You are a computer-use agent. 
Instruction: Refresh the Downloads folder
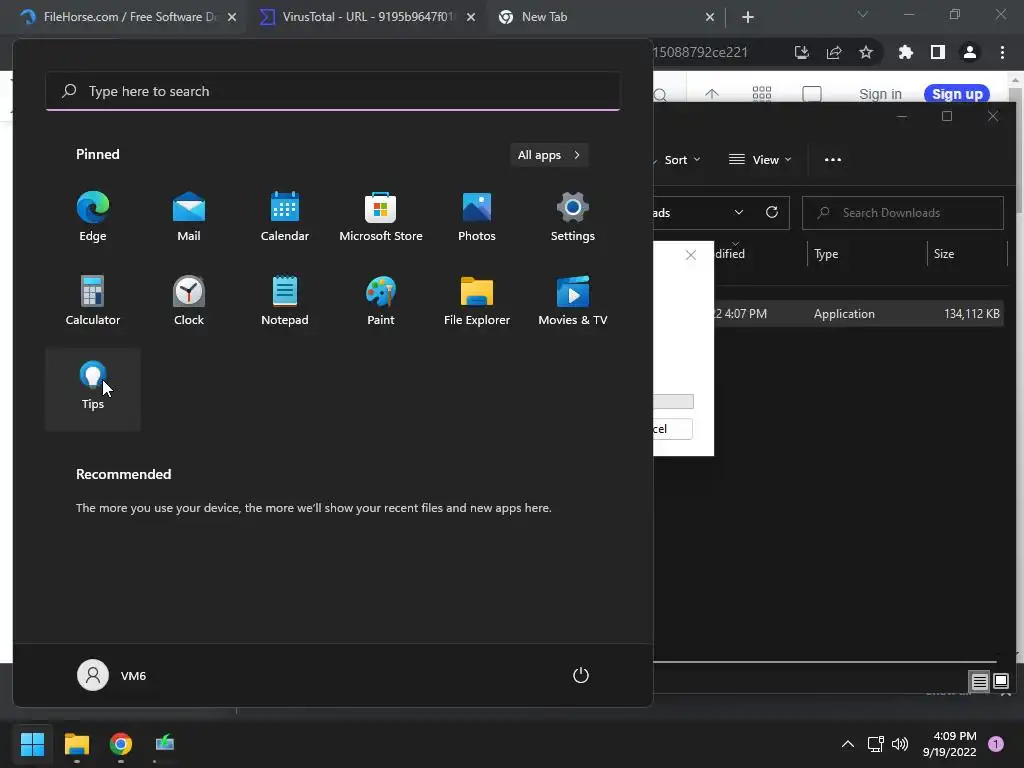pos(772,212)
